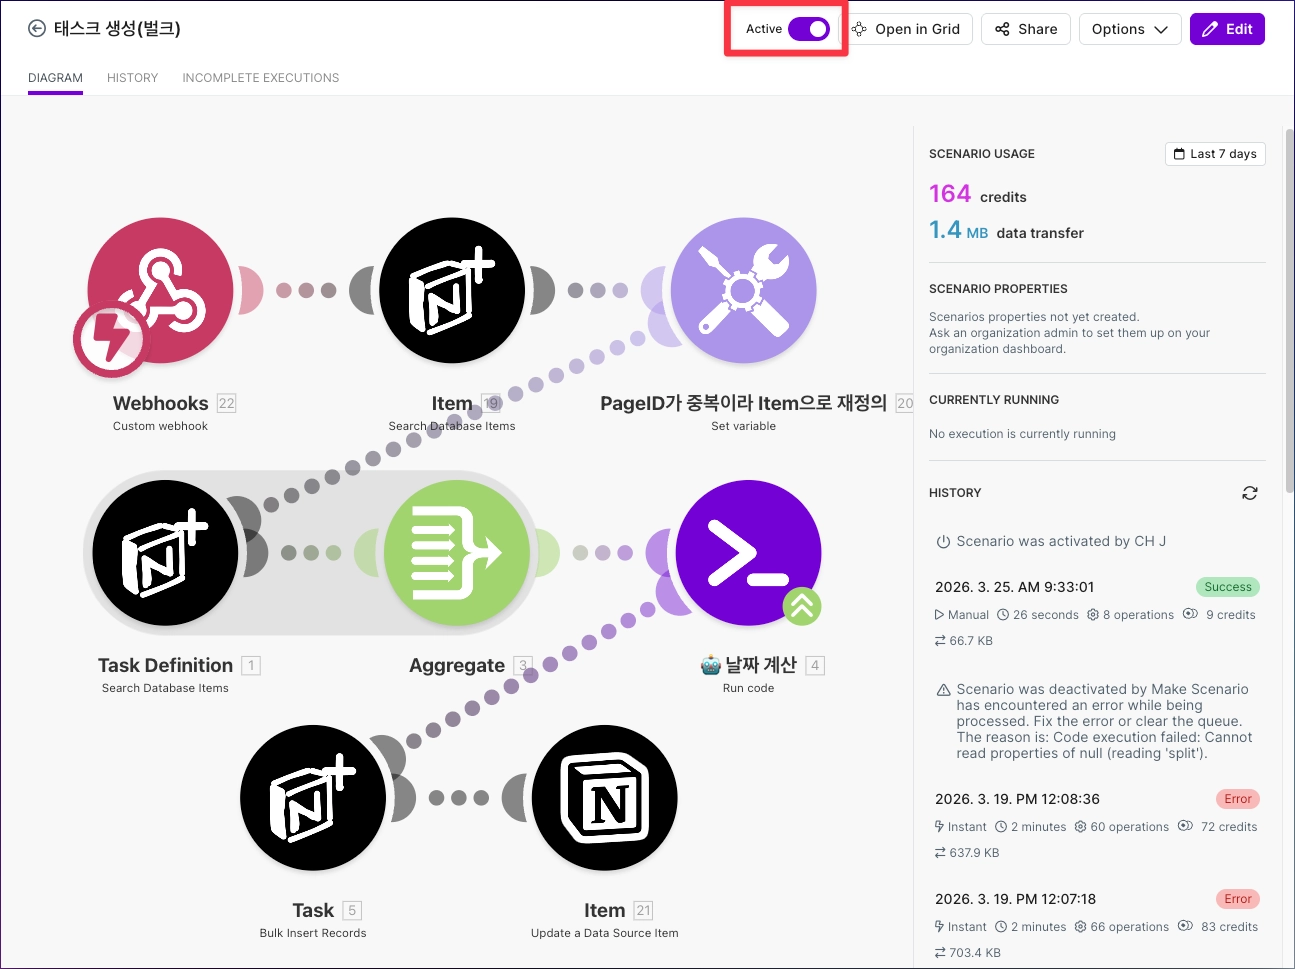Select the green Aggregate module
Image resolution: width=1295 pixels, height=969 pixels.
[x=457, y=553]
